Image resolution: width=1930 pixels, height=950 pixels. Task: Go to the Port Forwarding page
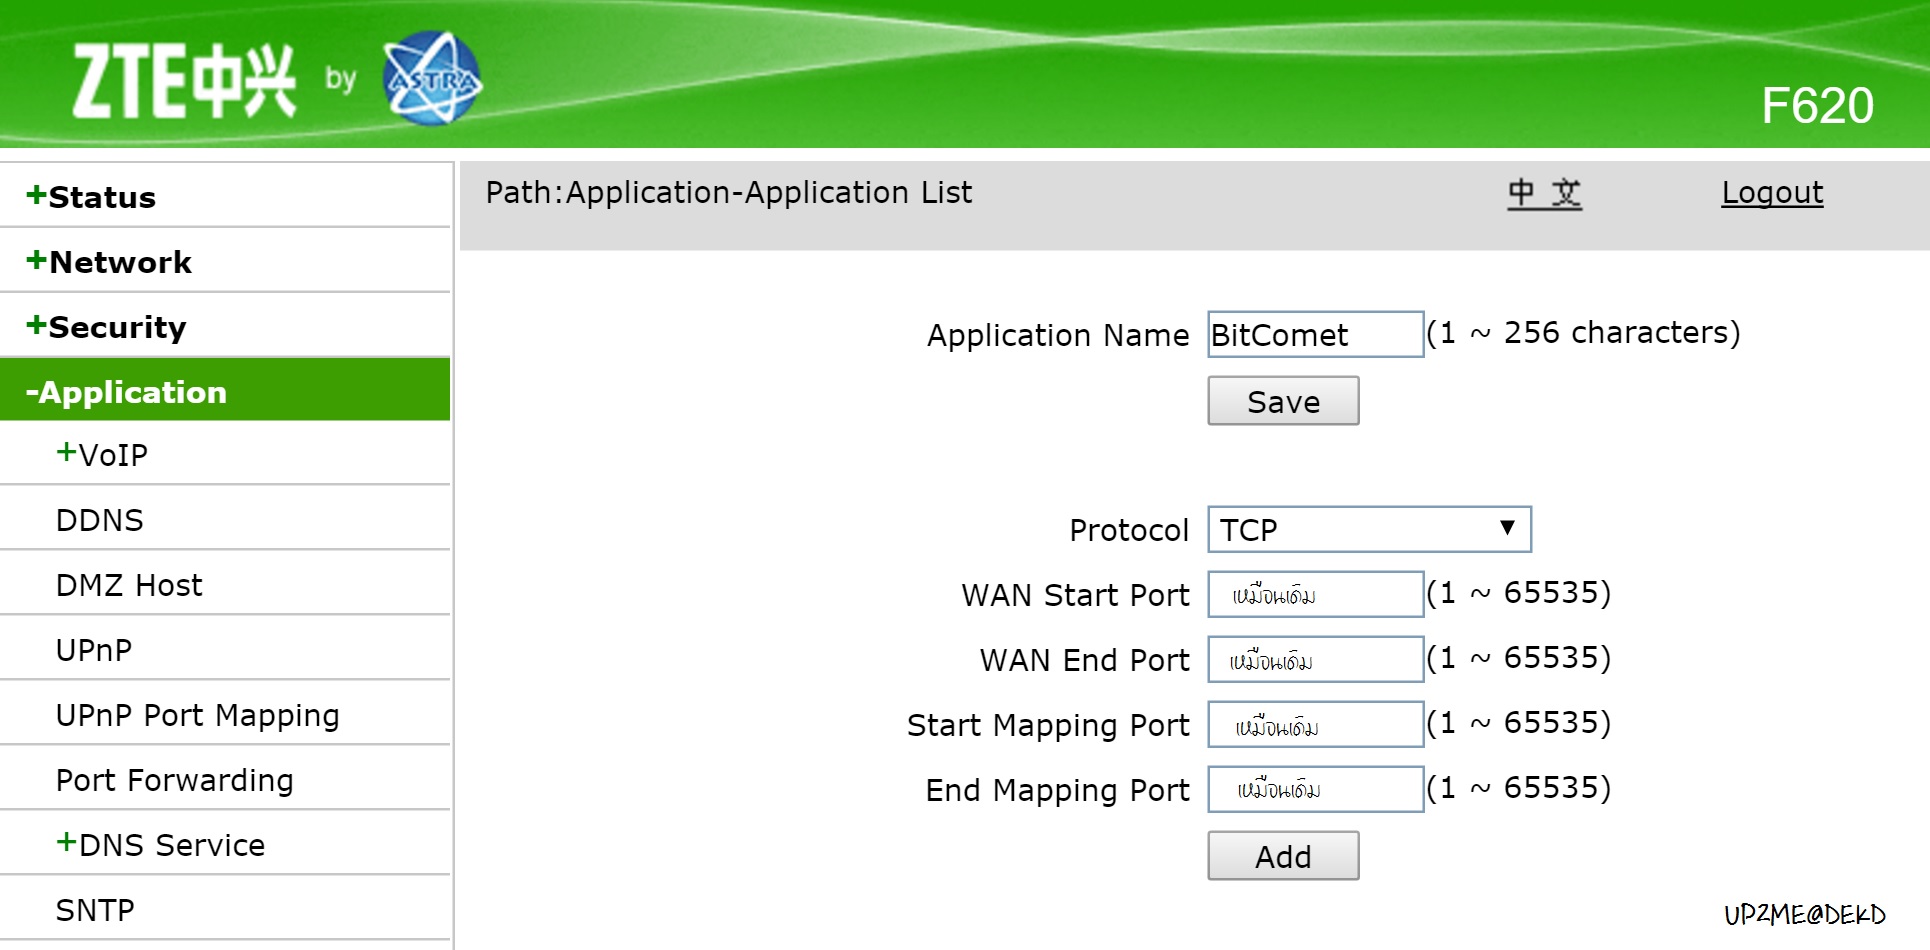pyautogui.click(x=174, y=778)
